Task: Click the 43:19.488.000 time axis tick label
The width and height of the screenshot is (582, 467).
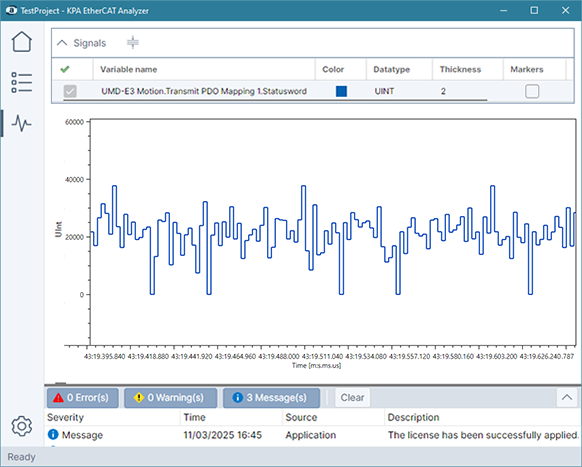Action: 278,356
